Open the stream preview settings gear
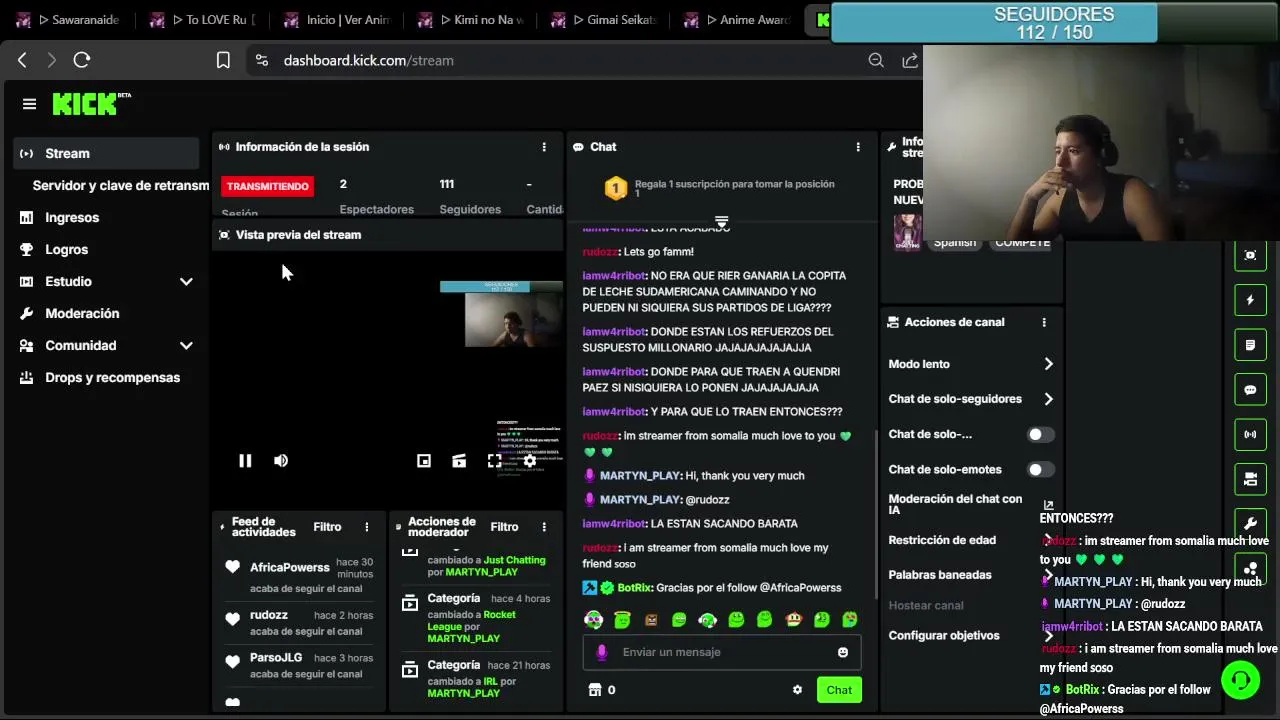Screen dimensions: 1280x720 (x=530, y=461)
